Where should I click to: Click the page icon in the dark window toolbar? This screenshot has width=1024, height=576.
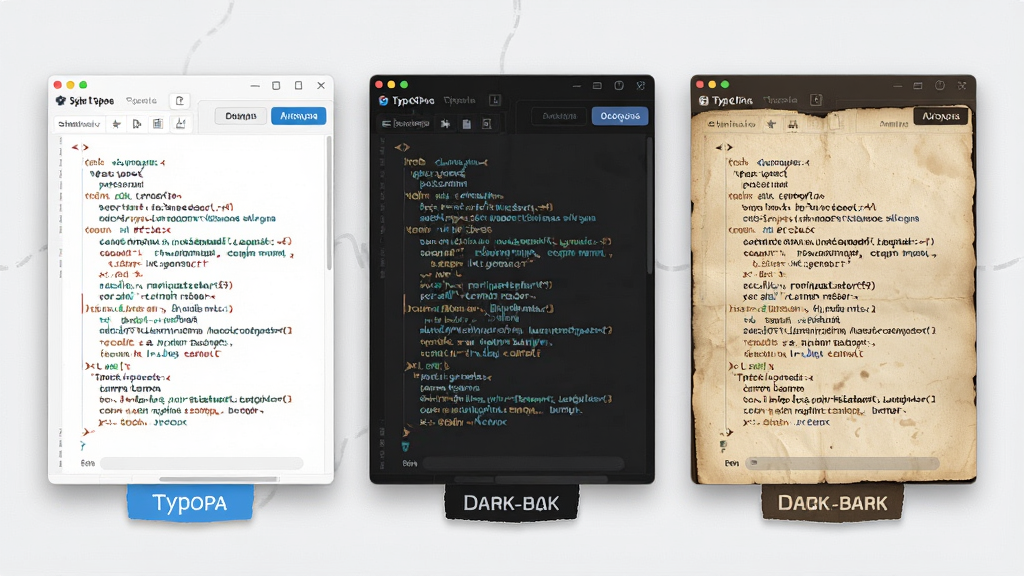466,123
